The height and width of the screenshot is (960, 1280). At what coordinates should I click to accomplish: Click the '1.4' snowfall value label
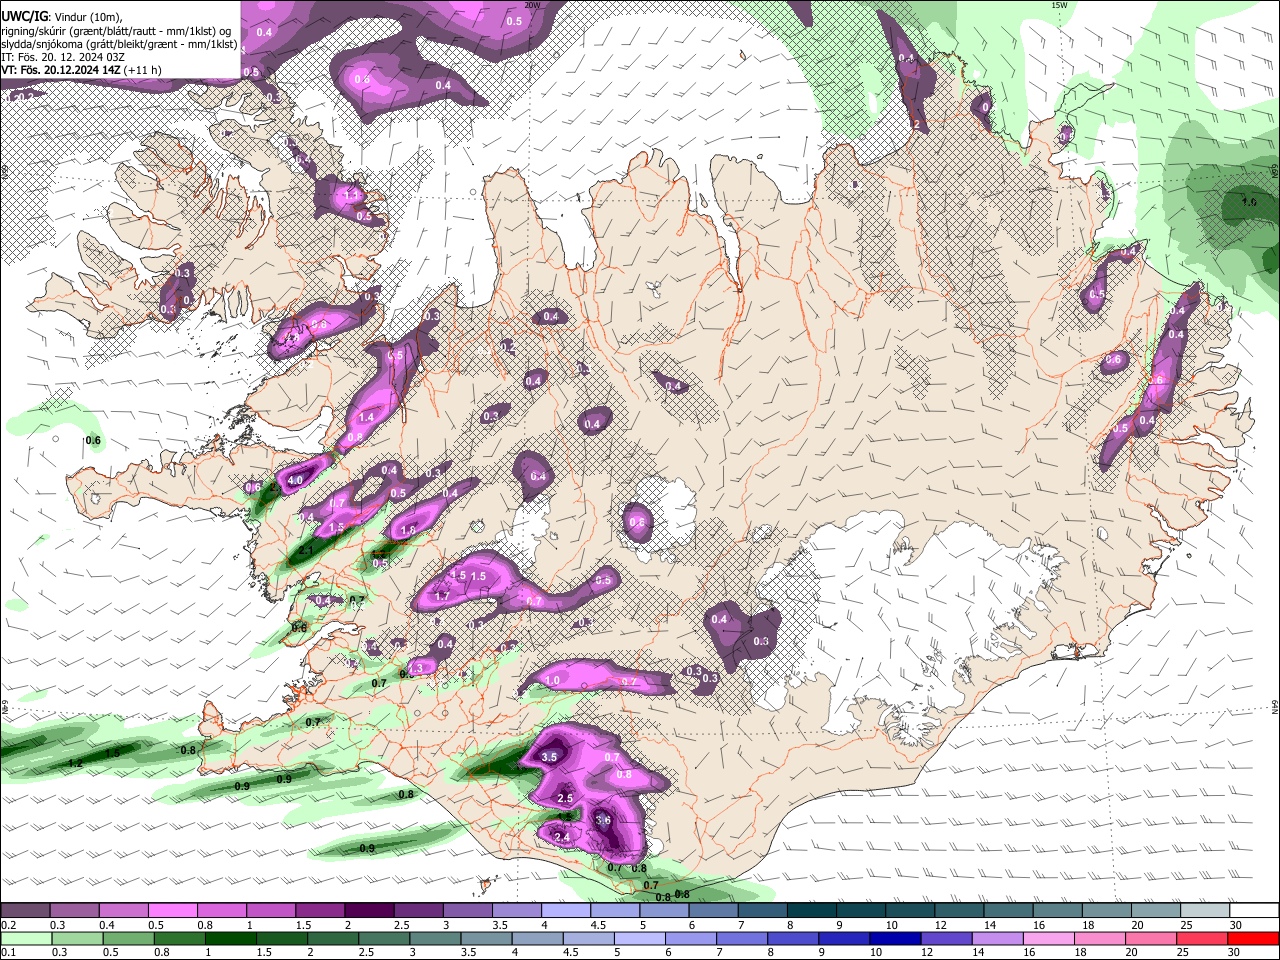click(x=366, y=418)
